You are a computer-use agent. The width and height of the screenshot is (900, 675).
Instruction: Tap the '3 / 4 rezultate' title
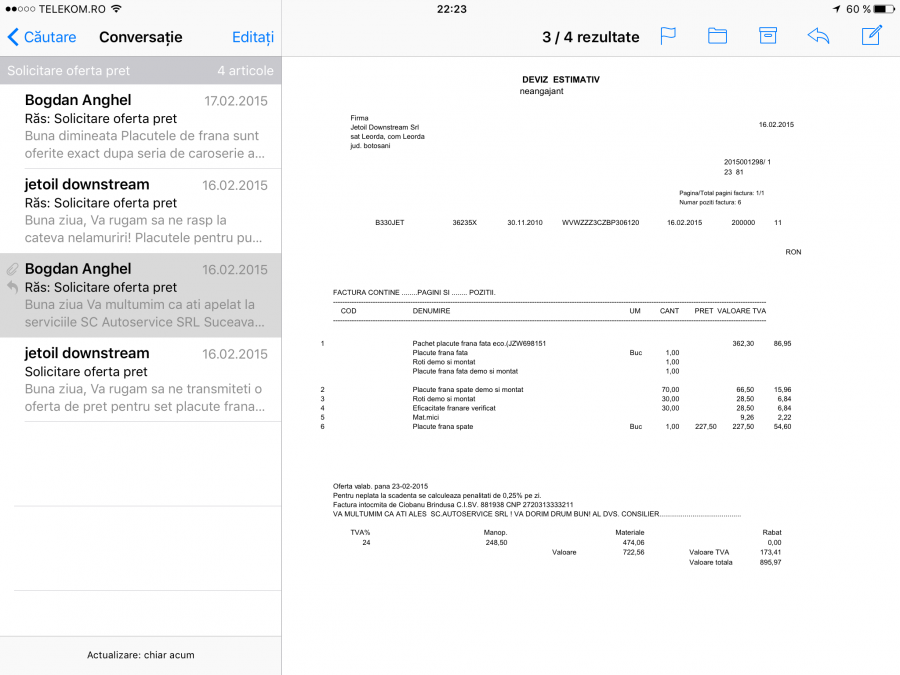point(590,37)
